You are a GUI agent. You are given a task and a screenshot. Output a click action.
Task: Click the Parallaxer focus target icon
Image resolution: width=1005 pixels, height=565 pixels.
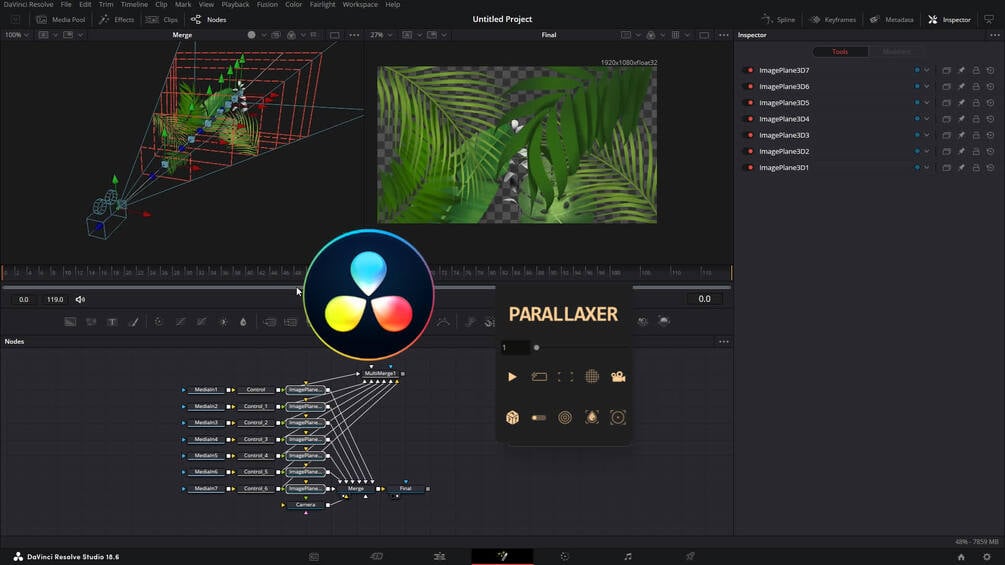pos(618,418)
